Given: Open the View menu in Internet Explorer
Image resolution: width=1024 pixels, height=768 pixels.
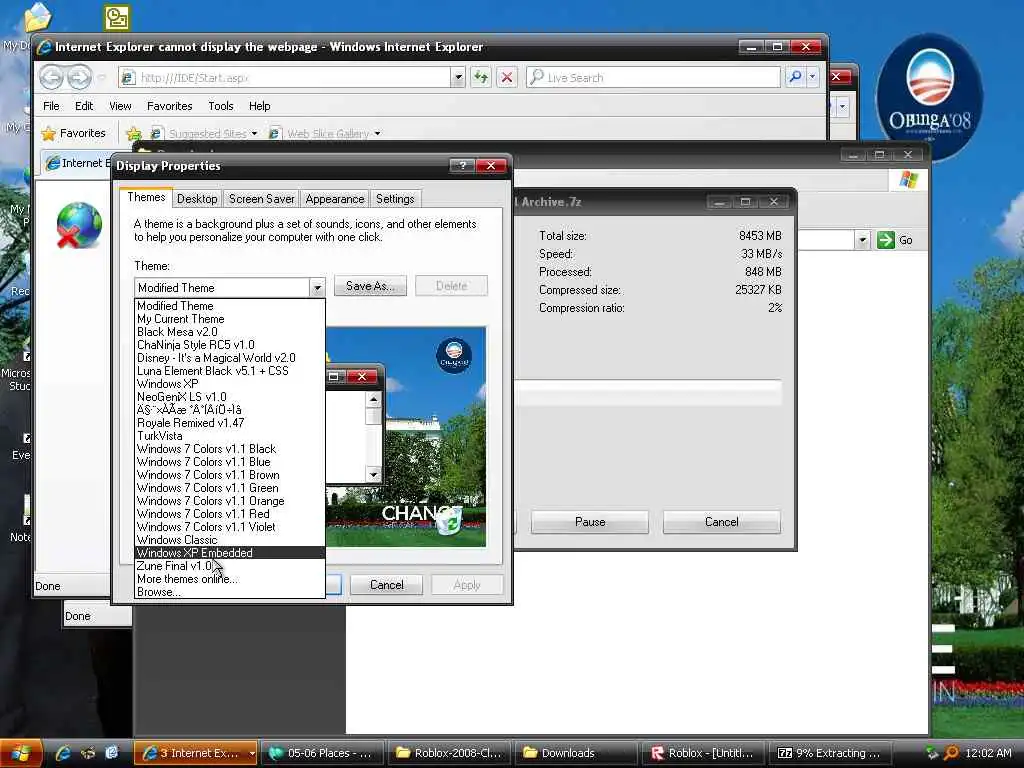Looking at the screenshot, I should pos(120,106).
